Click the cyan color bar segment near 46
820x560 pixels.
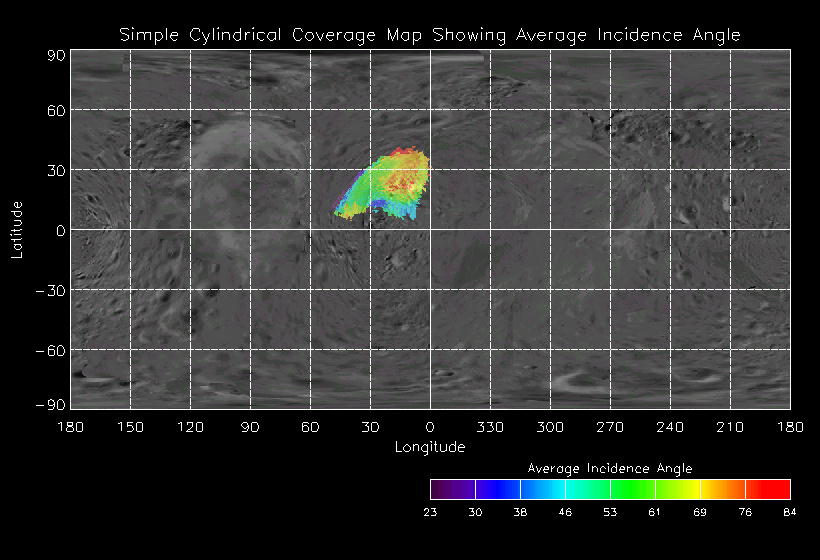pos(543,489)
